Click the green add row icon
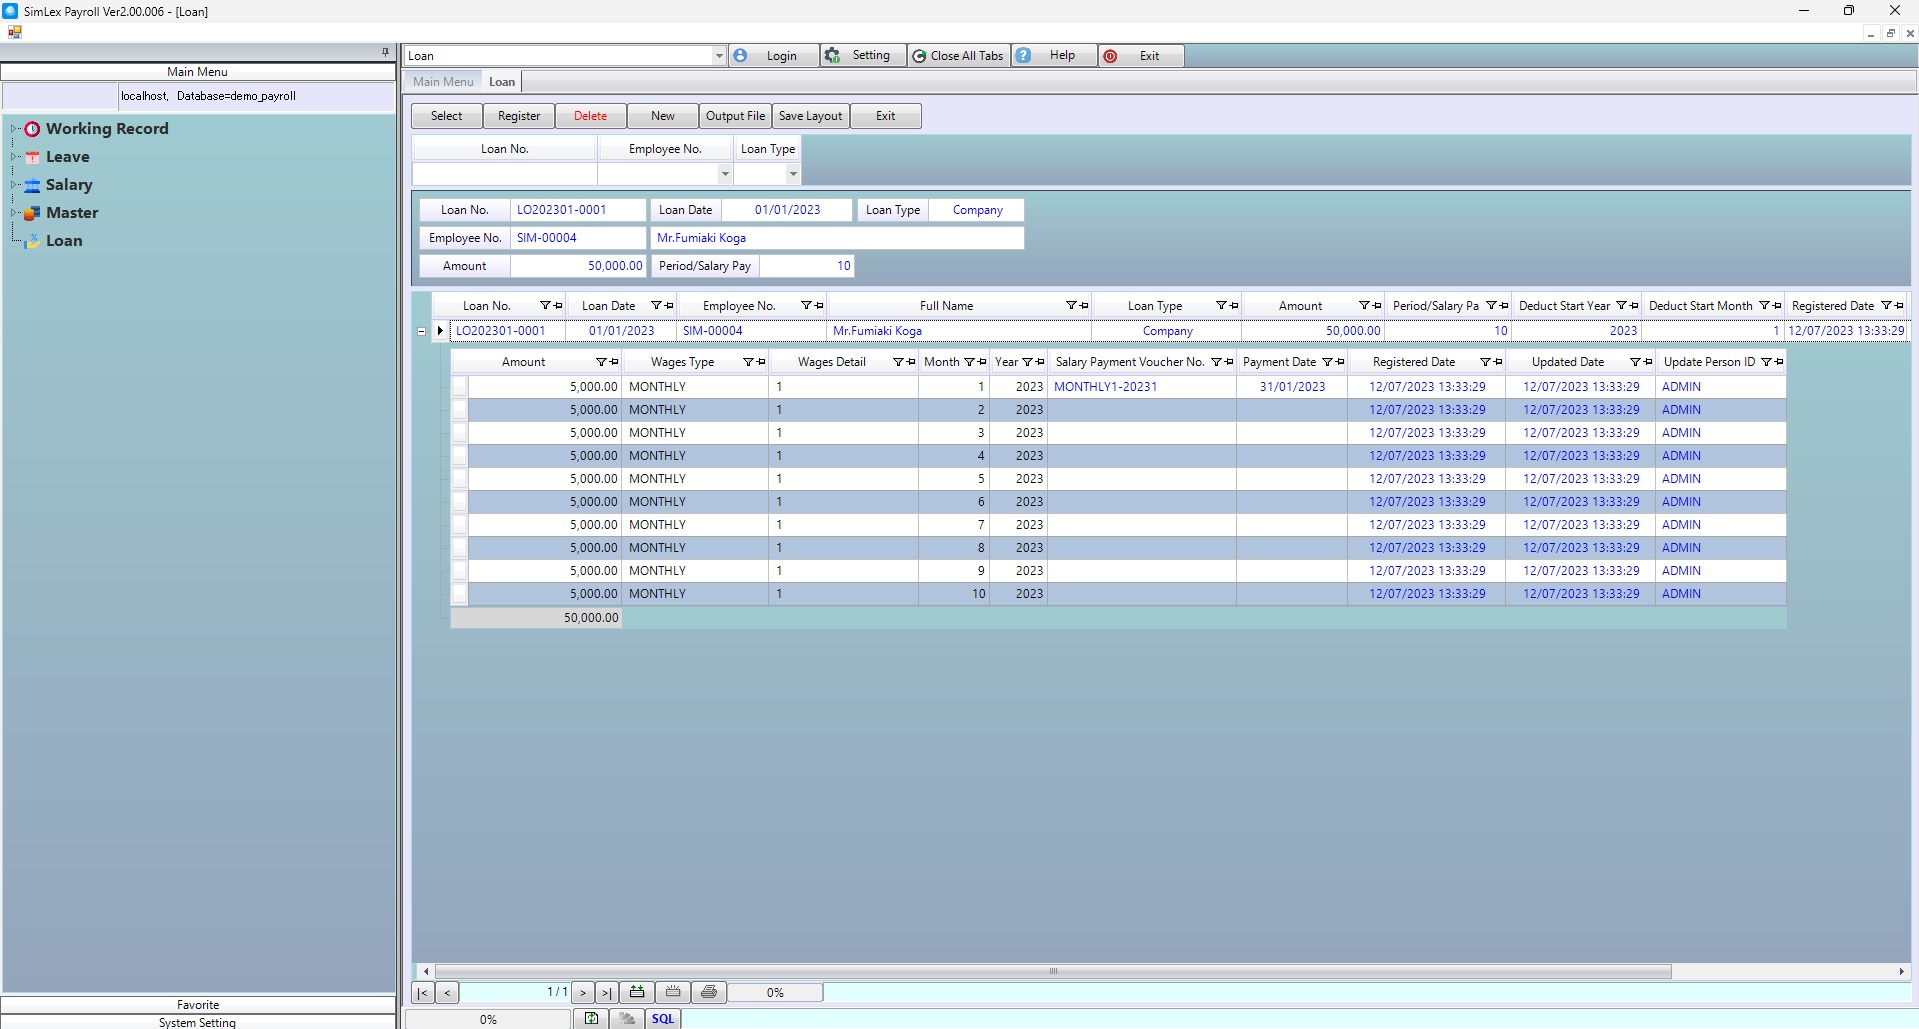This screenshot has width=1919, height=1029. pos(637,992)
